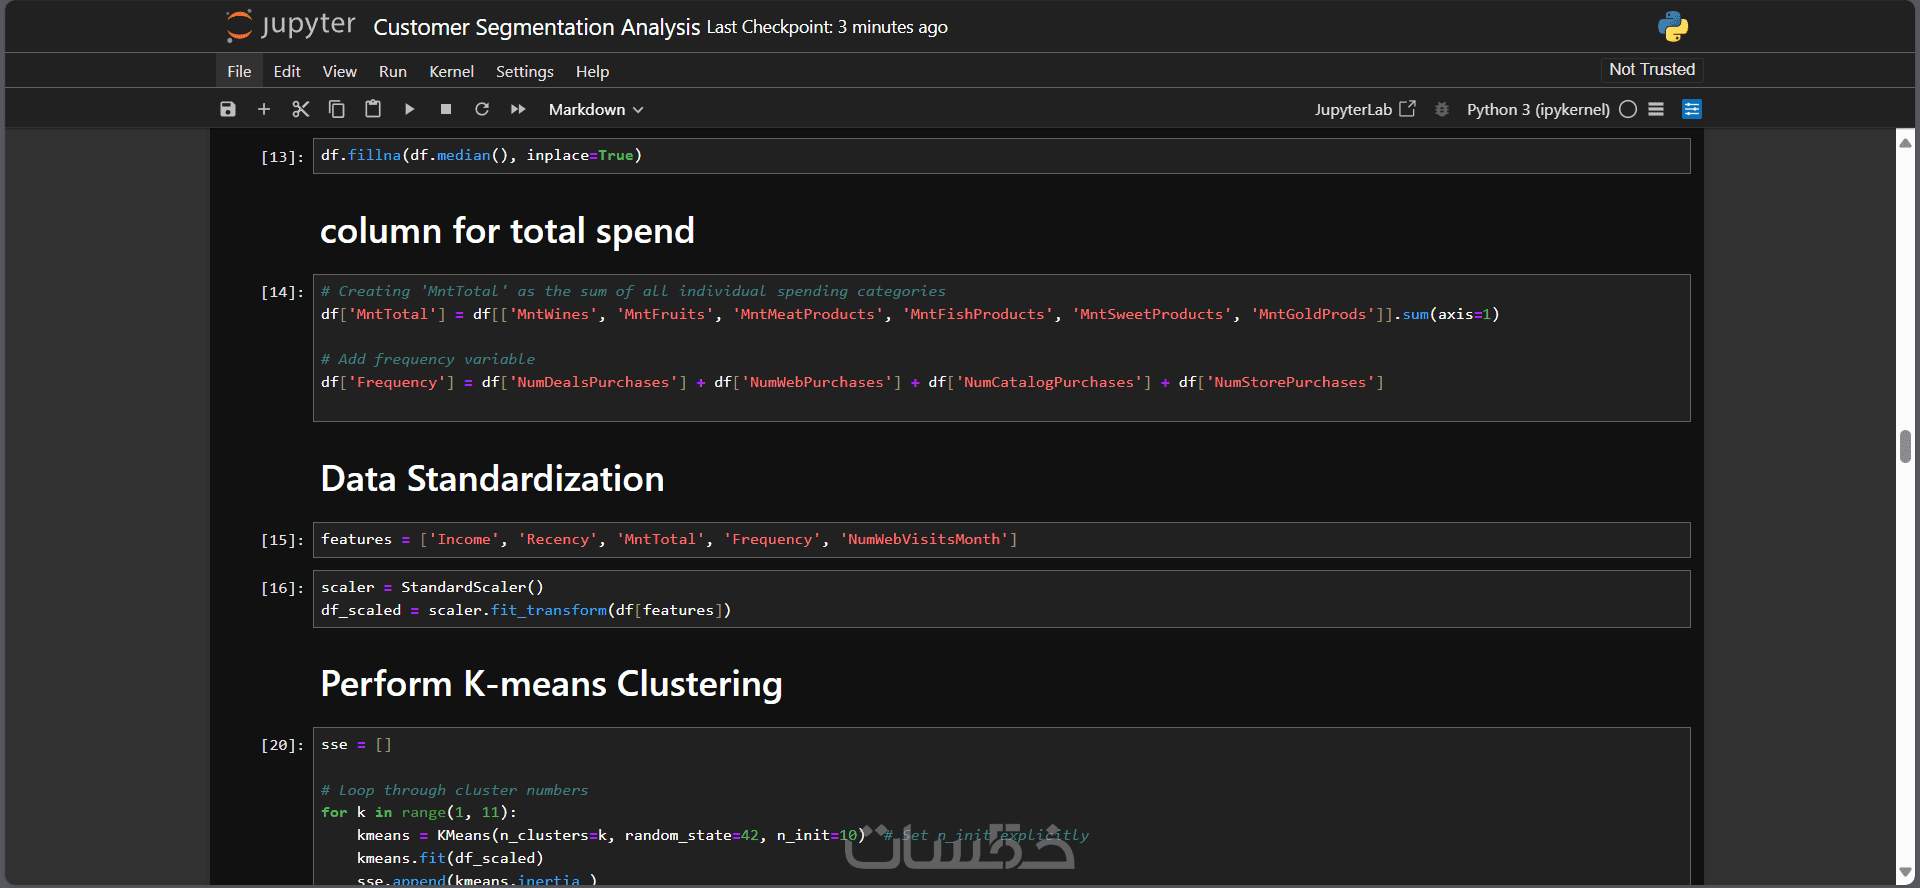1920x888 pixels.
Task: Click the Save notebook icon
Action: (x=228, y=109)
